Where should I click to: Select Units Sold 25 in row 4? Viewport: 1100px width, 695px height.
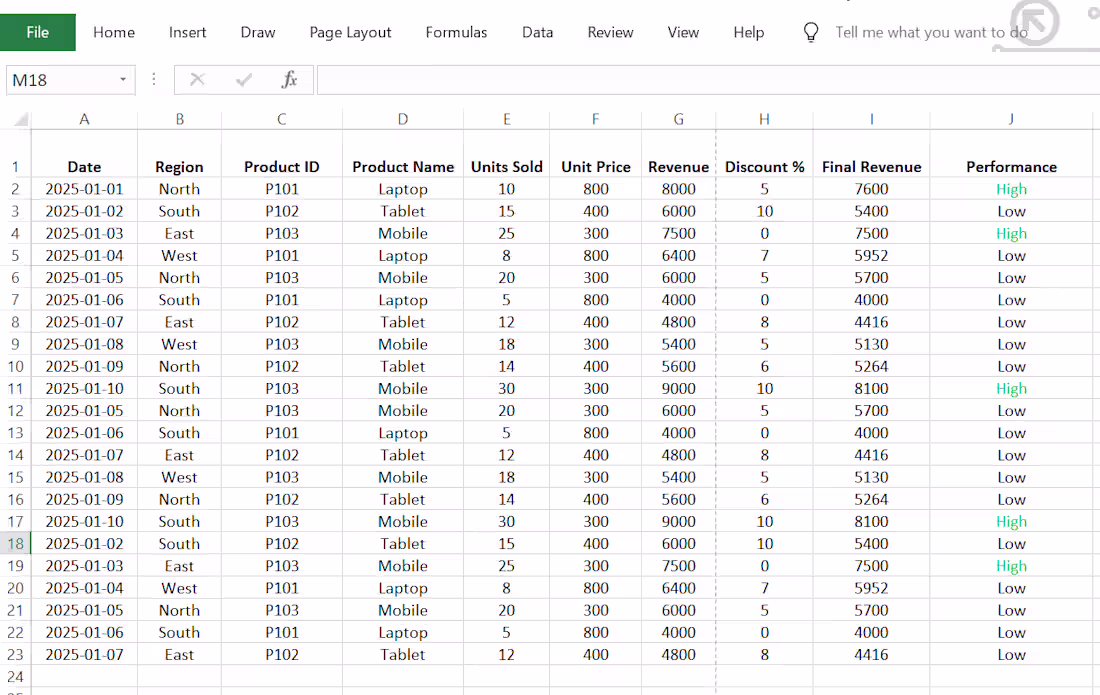pyautogui.click(x=507, y=234)
